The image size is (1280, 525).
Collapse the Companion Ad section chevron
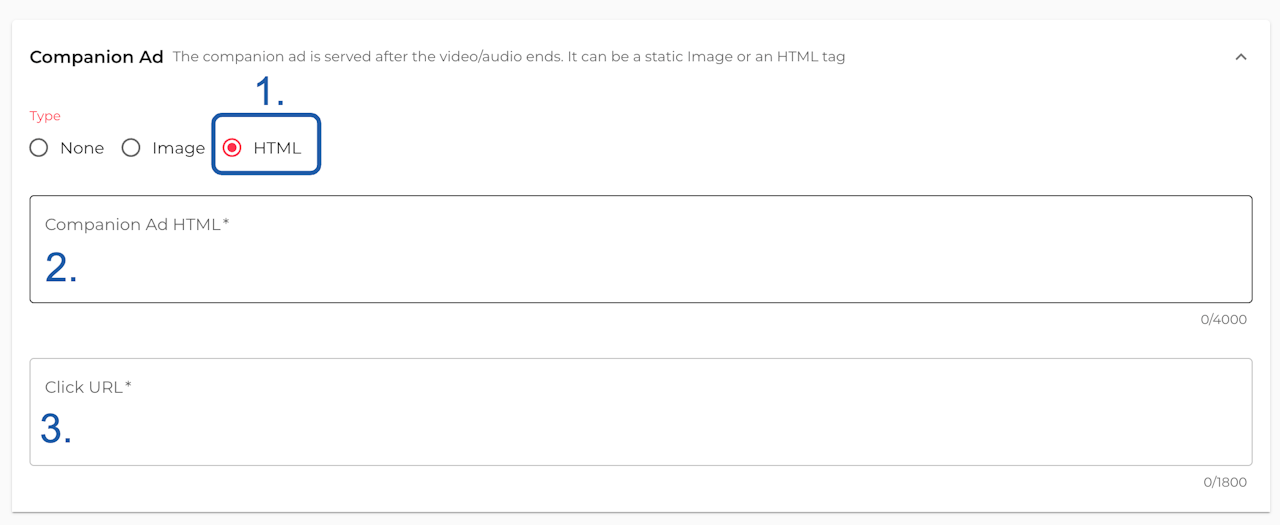tap(1240, 57)
